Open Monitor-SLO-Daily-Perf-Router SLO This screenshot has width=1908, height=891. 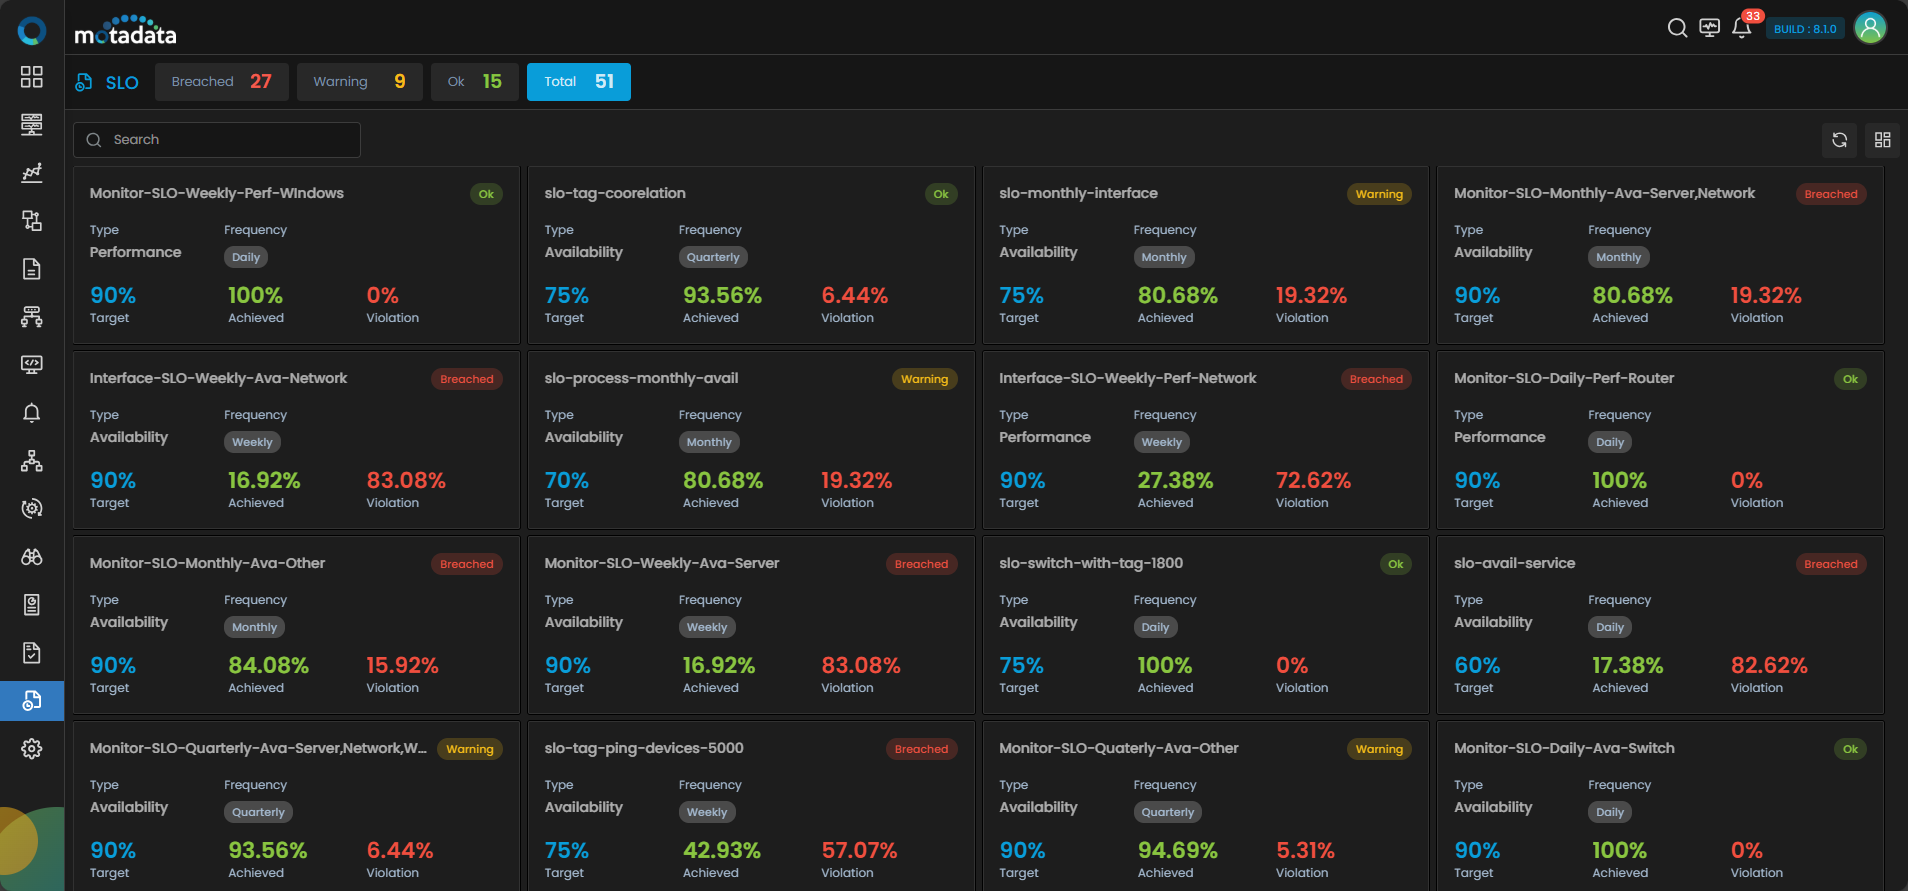point(1563,378)
